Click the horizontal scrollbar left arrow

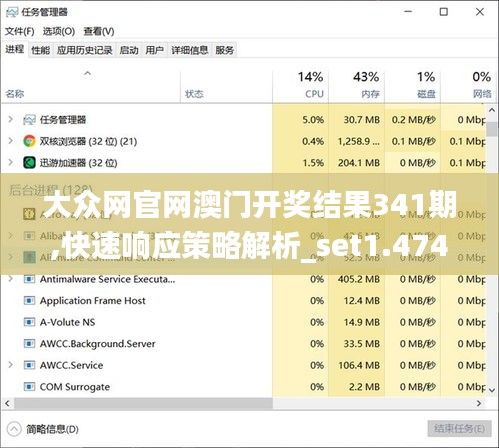point(7,403)
